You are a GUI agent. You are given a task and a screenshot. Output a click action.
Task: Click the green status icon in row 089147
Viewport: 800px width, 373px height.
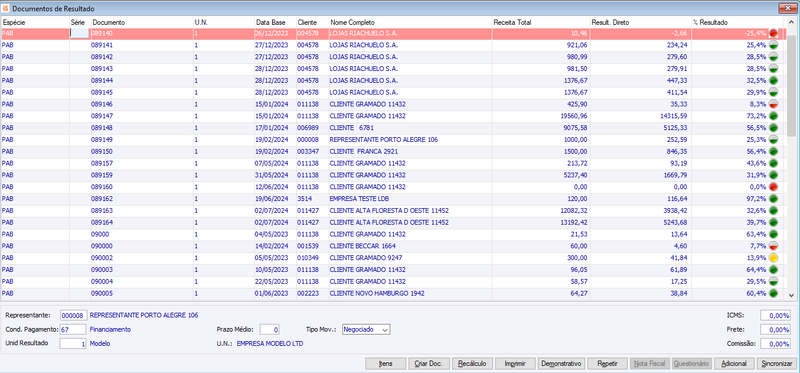[x=773, y=116]
